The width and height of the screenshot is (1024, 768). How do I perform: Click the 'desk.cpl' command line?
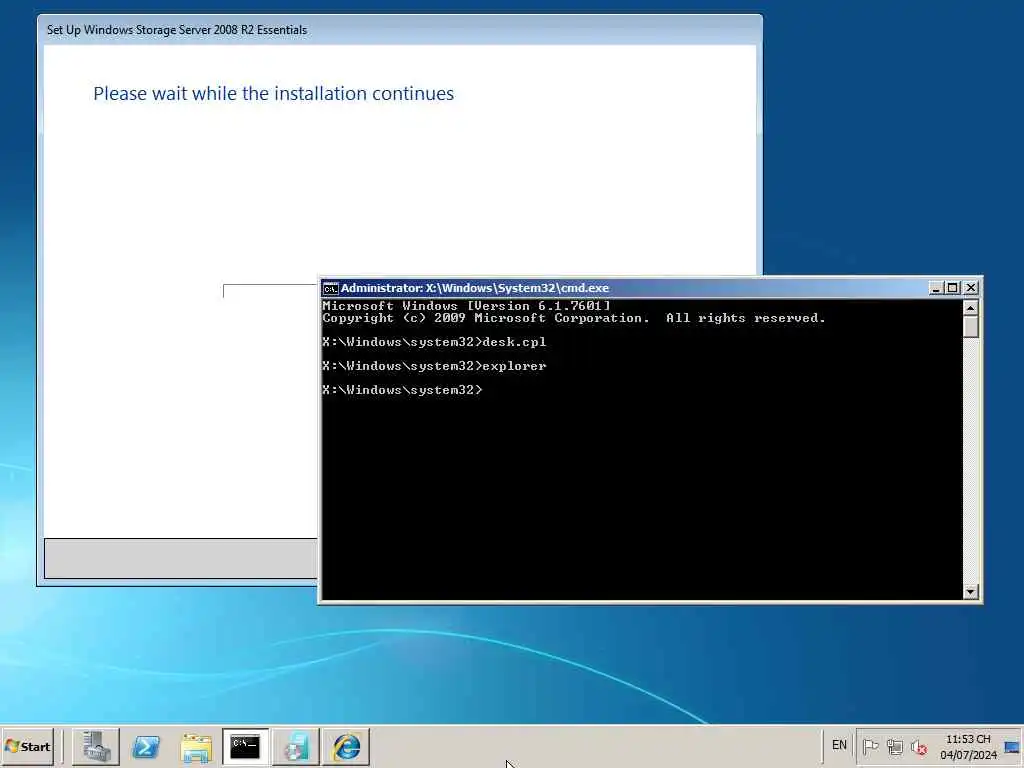coord(434,342)
